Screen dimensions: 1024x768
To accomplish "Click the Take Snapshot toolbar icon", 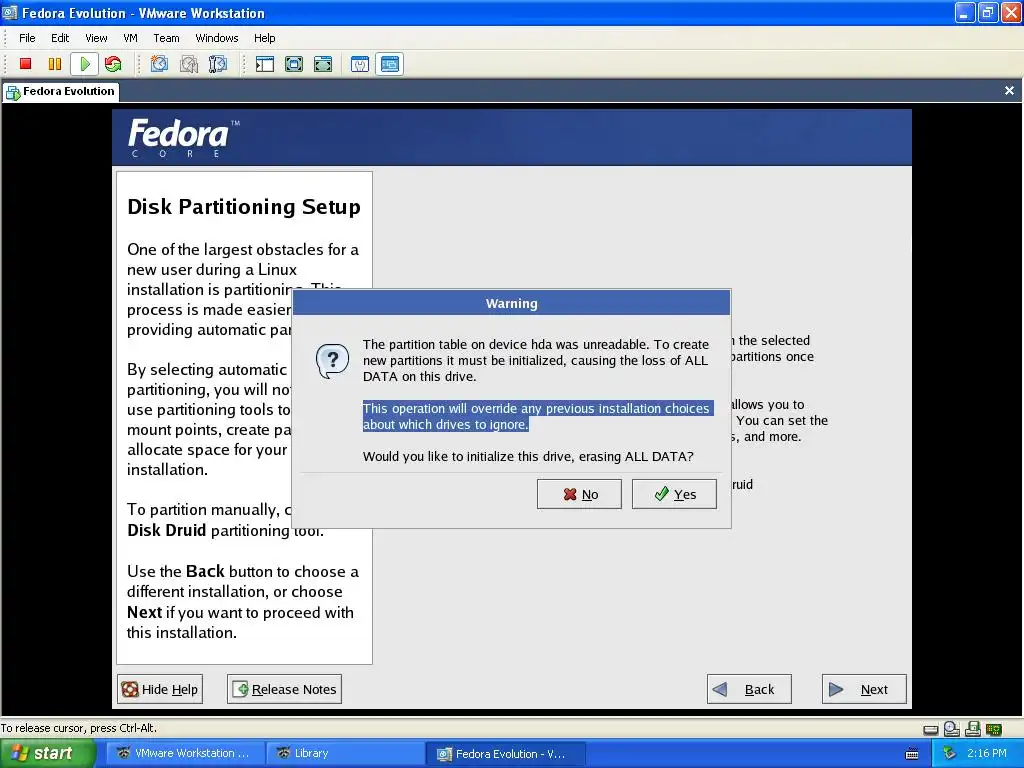I will [x=159, y=64].
